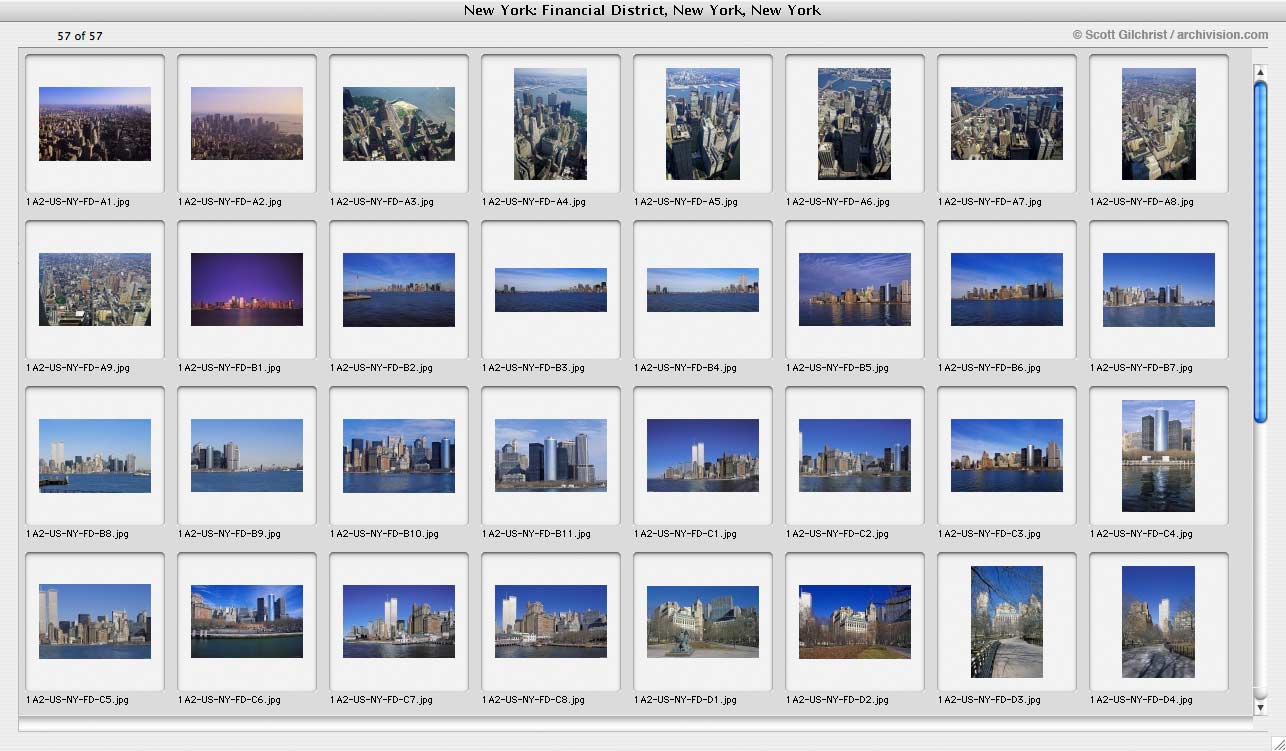
Task: Click thumbnail 1A2-US-NY-FD-D2.jpg
Action: tap(855, 622)
